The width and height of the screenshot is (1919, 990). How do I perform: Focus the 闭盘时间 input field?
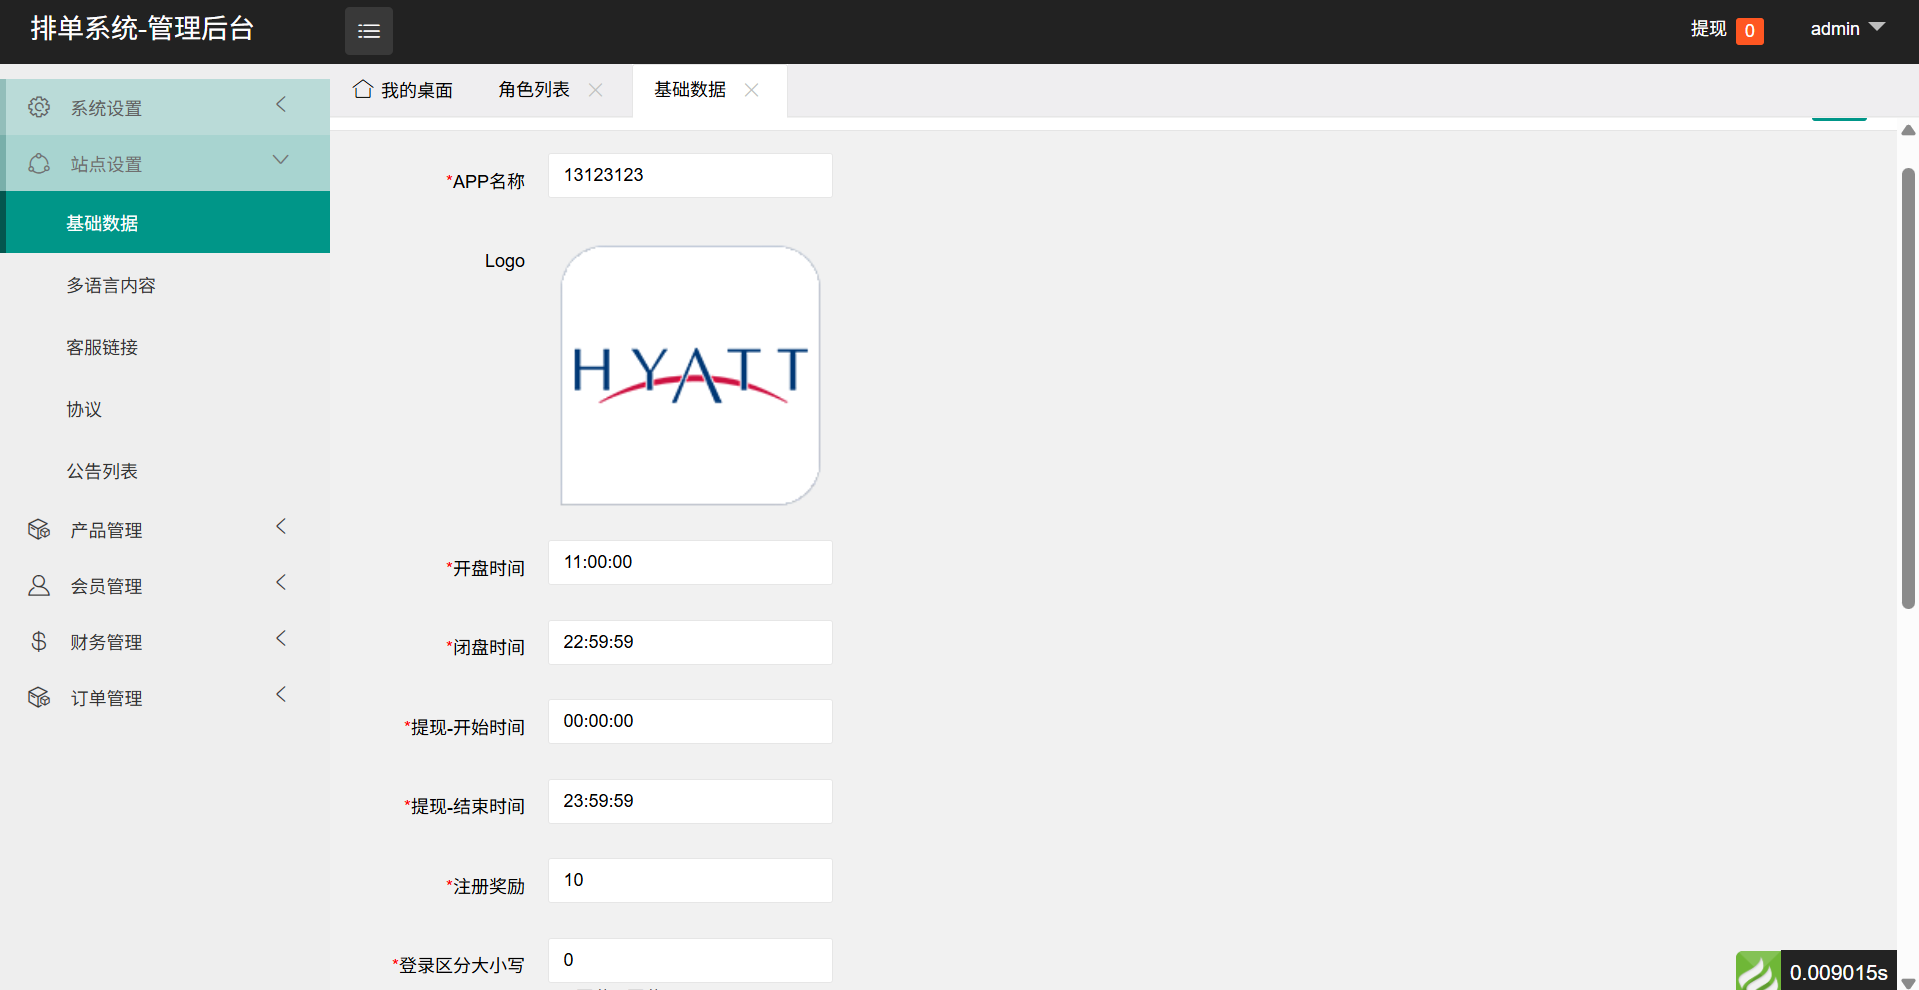click(690, 642)
